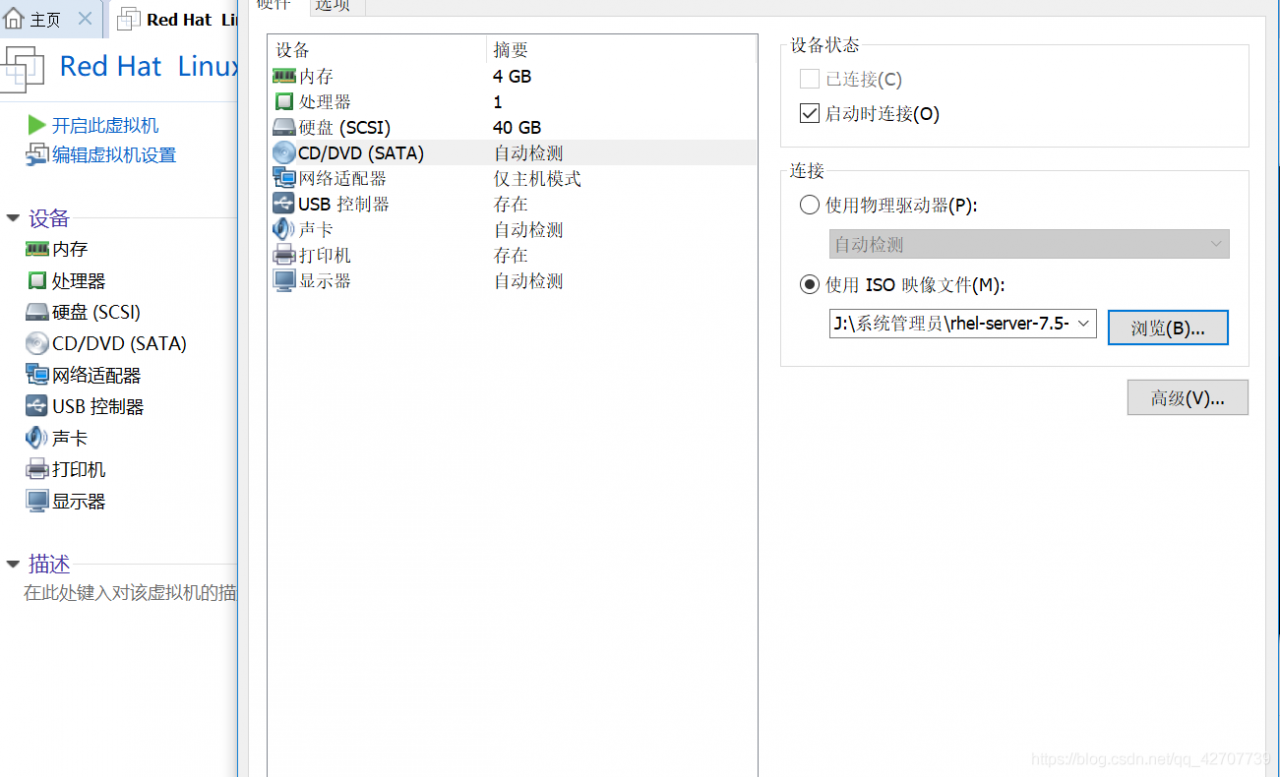The image size is (1280, 777).
Task: Select the 打印机 row label in the dialog list
Action: (x=325, y=256)
